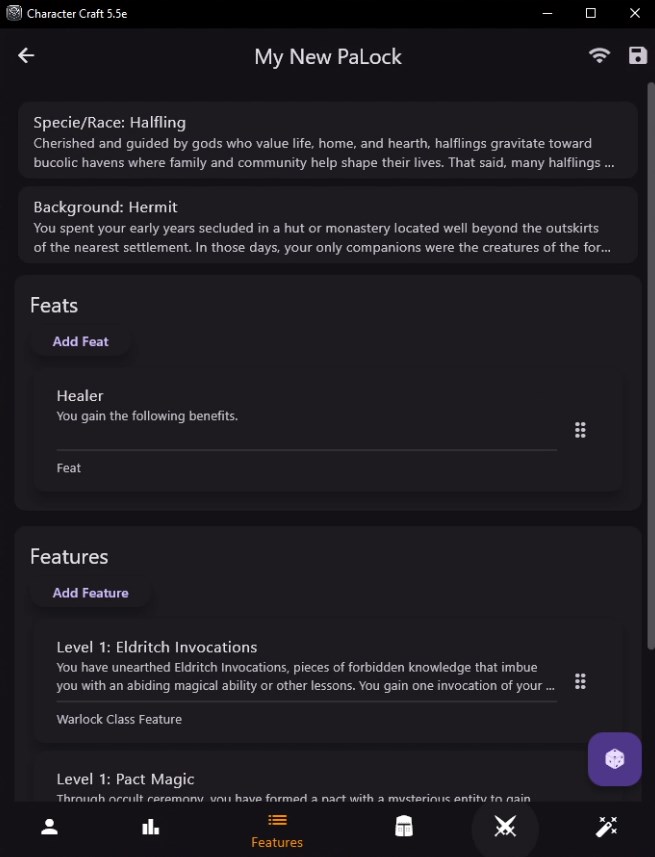655x857 pixels.
Task: Open the character profile tab
Action: 49,827
